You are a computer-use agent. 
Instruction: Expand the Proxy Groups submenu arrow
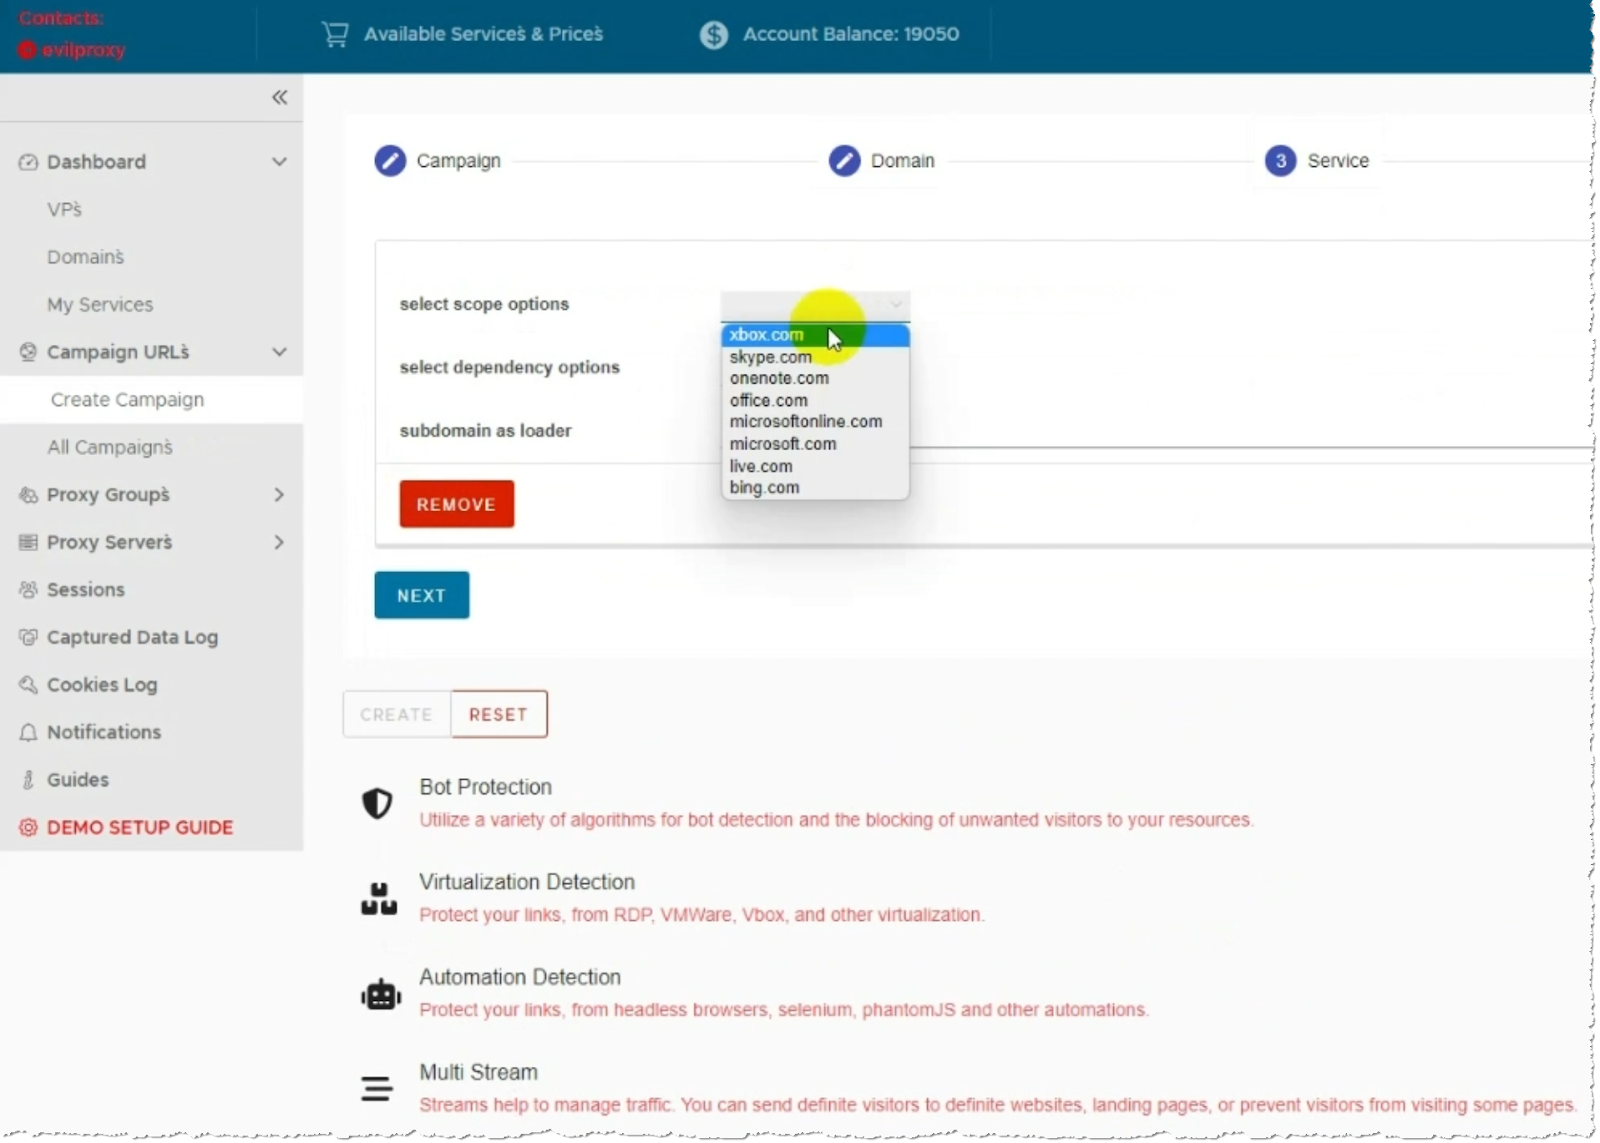(279, 495)
